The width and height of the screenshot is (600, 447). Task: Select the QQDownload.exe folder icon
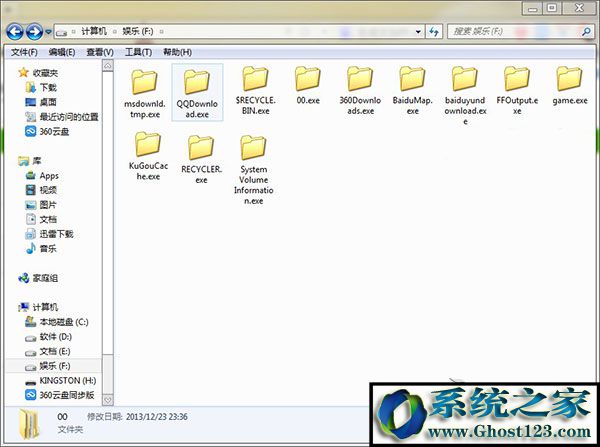197,82
